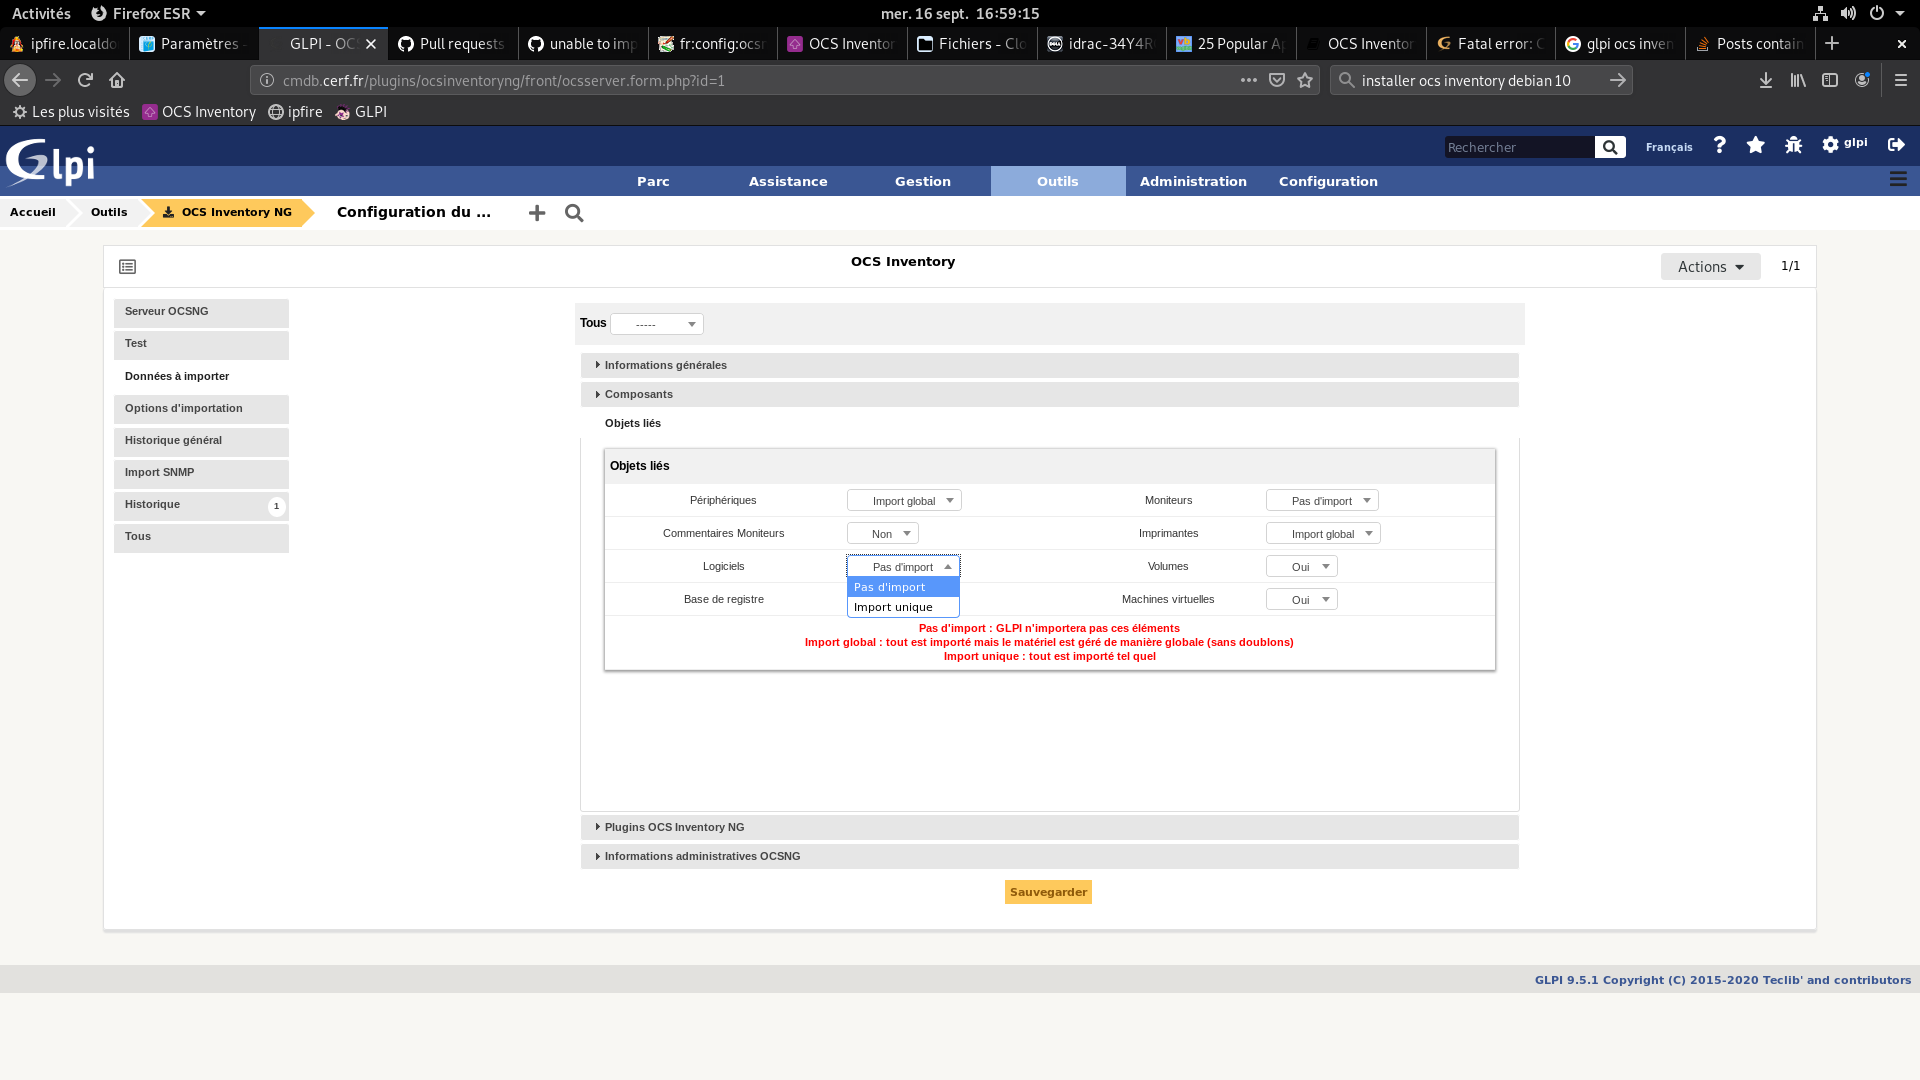The image size is (1920, 1080).
Task: Click the Firefox home icon
Action: pyautogui.click(x=117, y=80)
